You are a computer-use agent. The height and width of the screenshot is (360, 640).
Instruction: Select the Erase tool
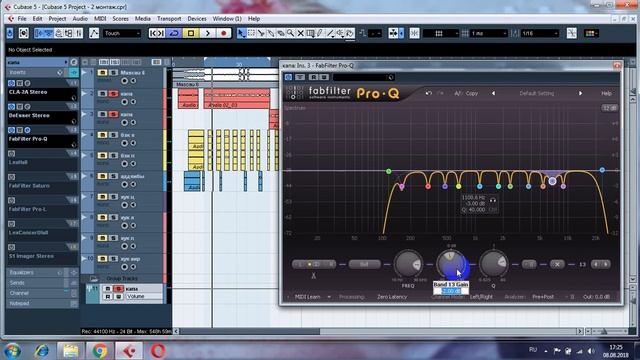[x=280, y=33]
